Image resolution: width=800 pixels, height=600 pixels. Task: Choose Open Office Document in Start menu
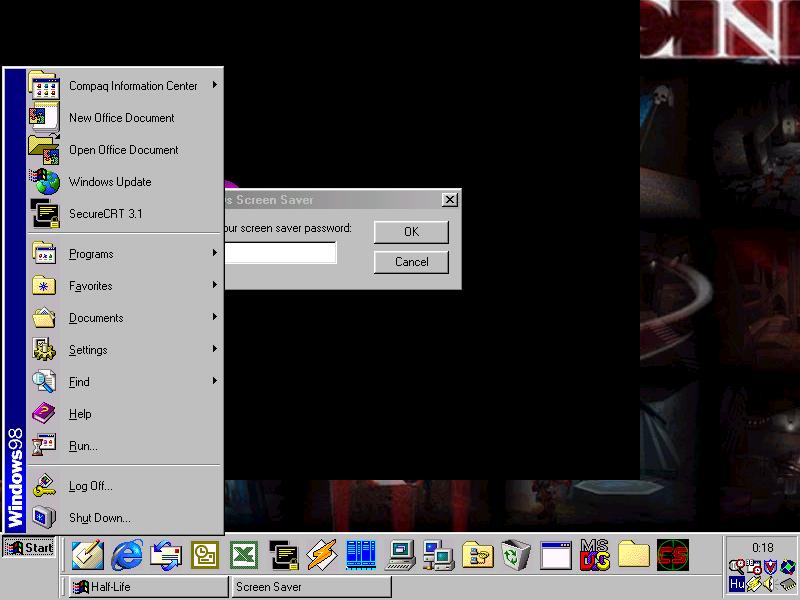click(124, 149)
